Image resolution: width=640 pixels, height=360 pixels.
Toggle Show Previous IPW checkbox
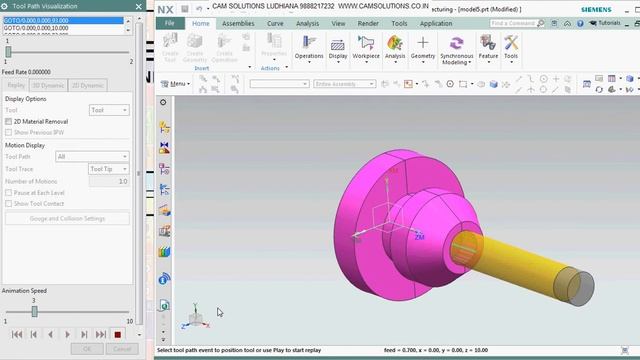[x=8, y=132]
